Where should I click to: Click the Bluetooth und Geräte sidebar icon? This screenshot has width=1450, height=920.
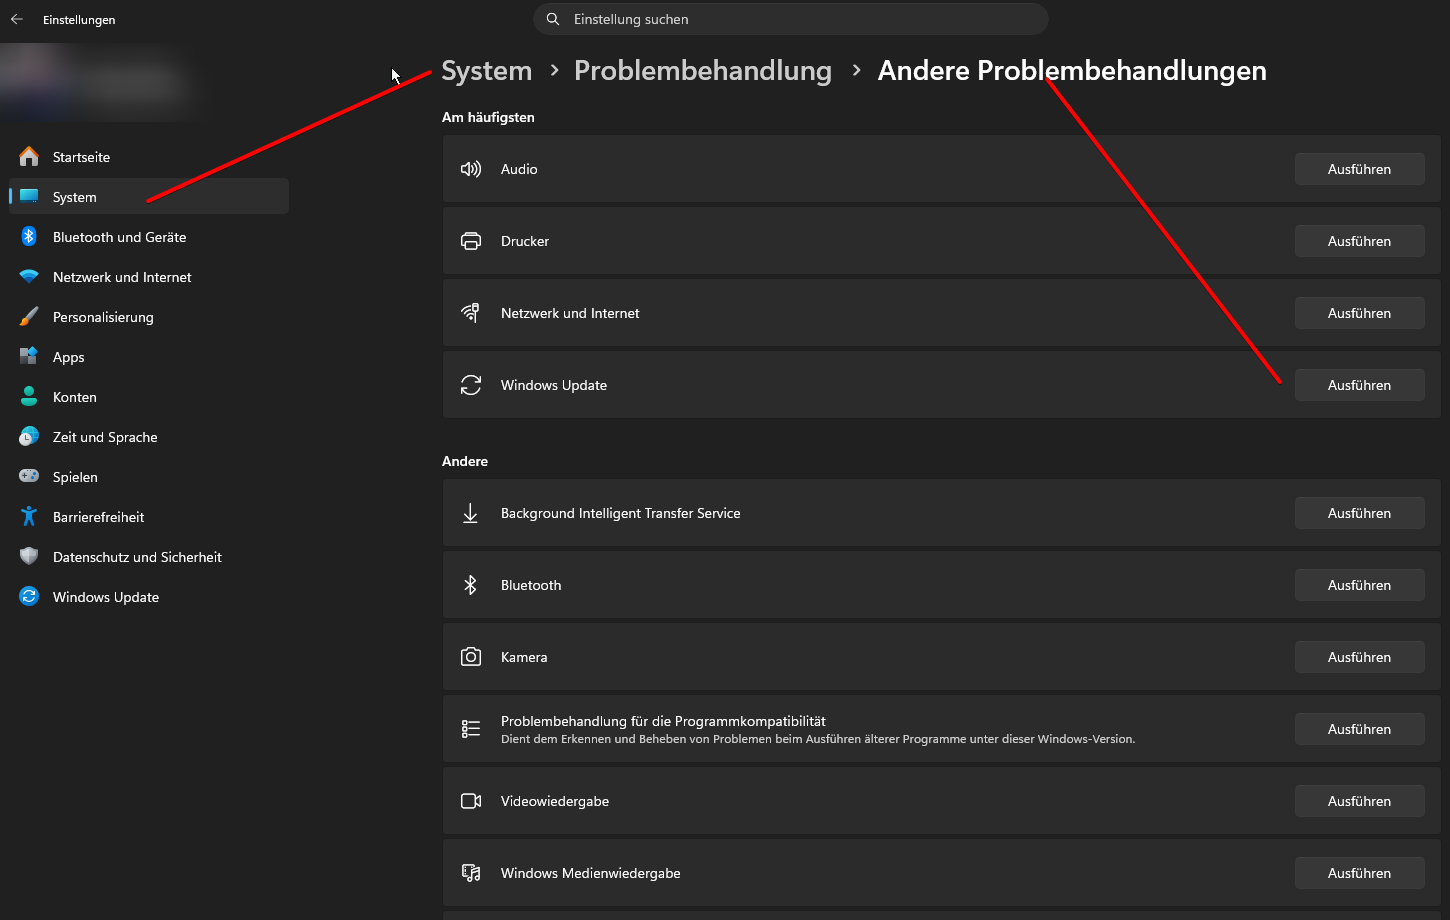tap(29, 237)
